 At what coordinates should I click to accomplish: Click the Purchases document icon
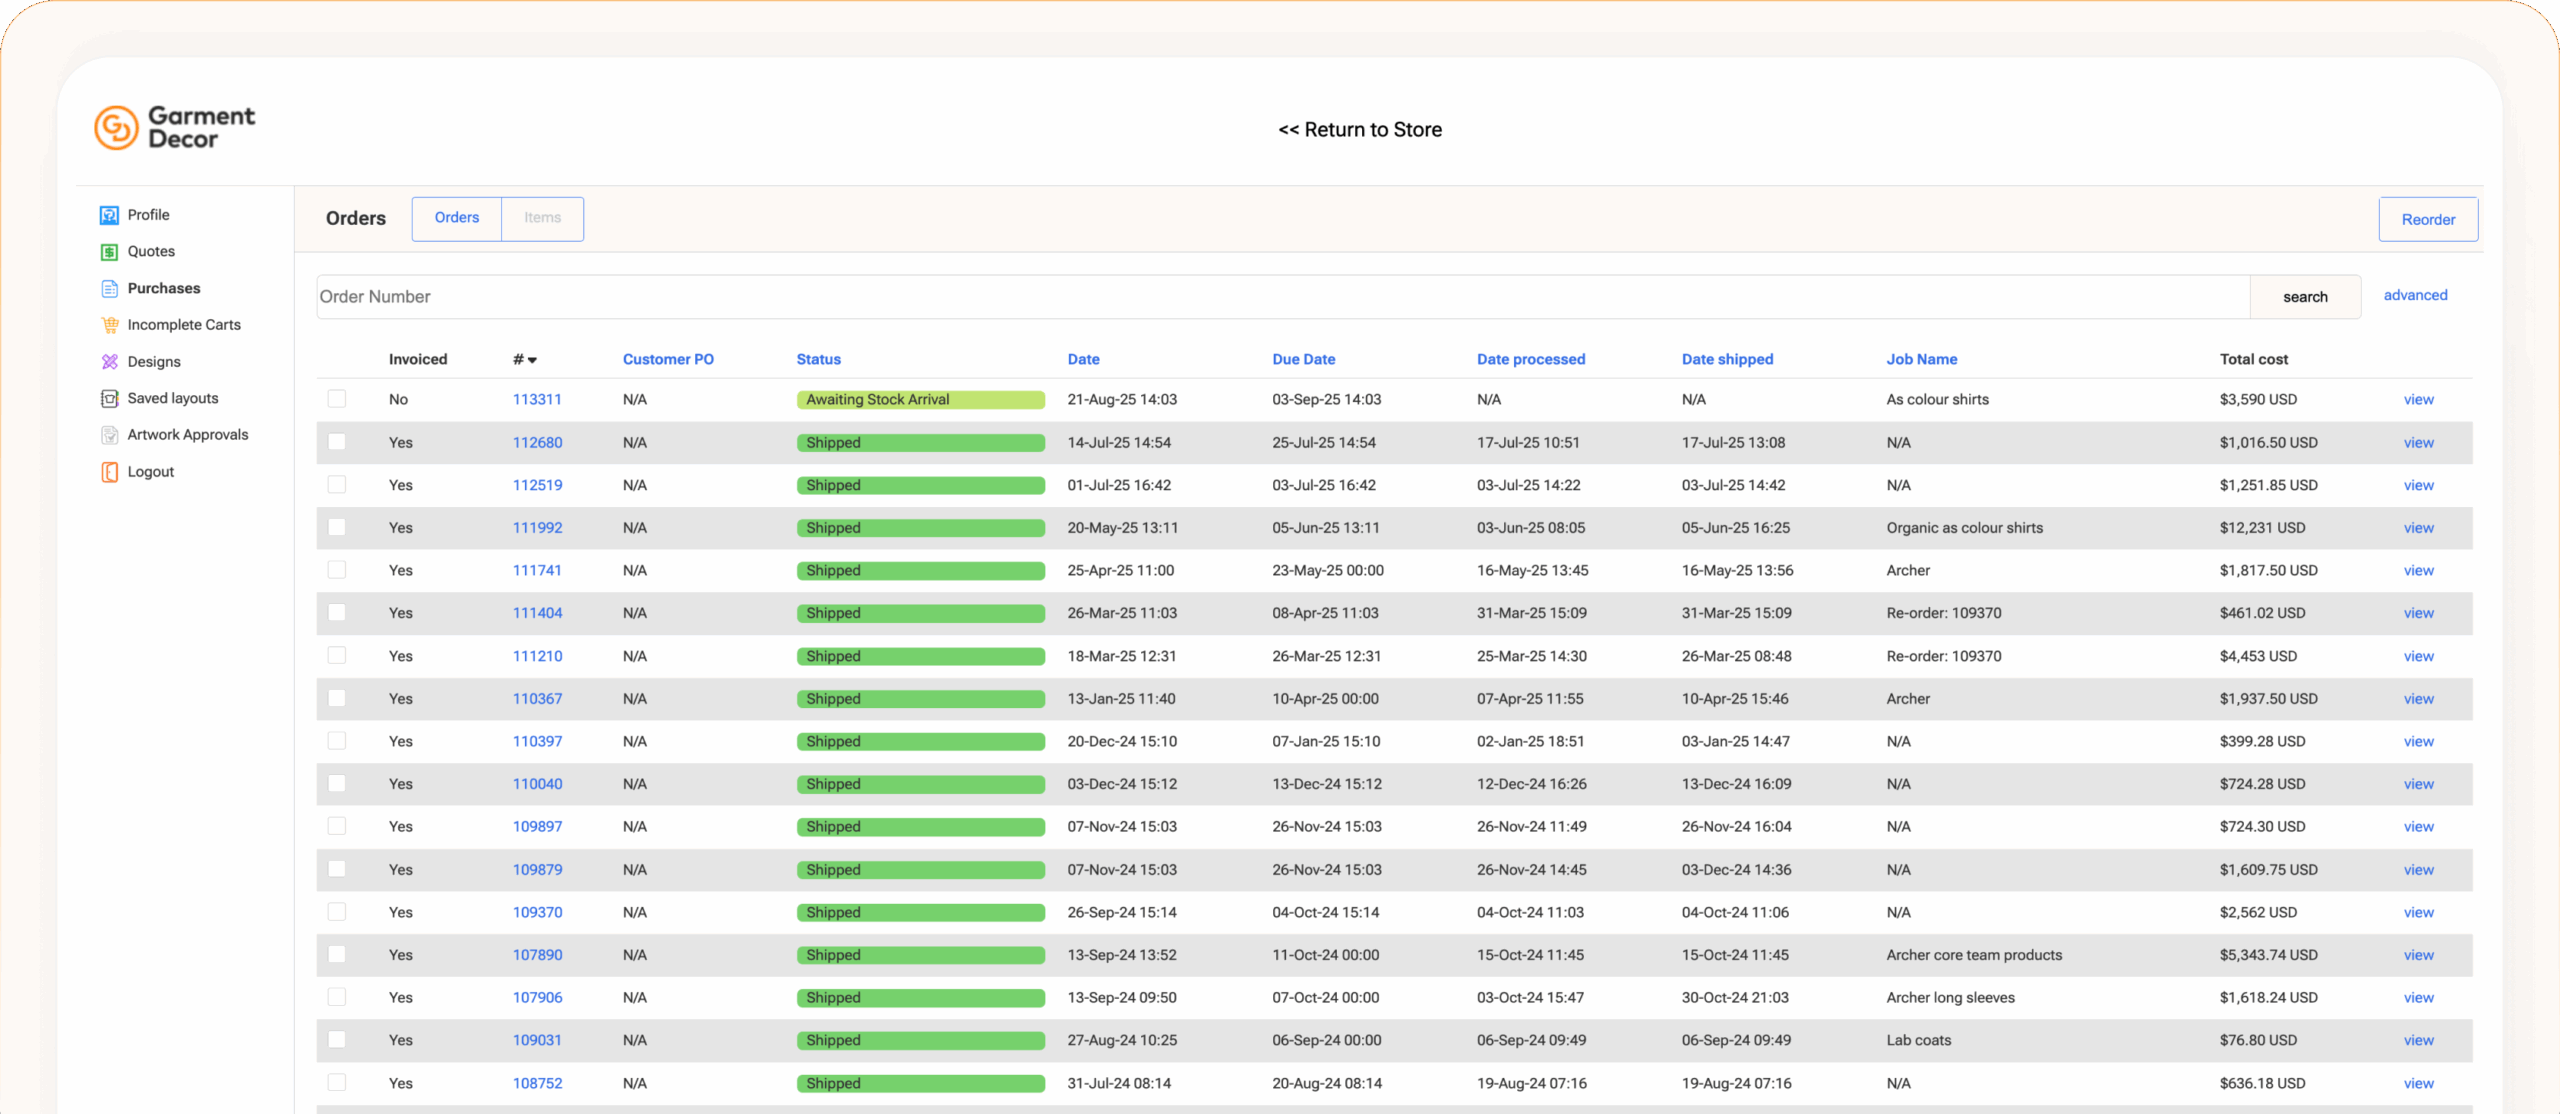pyautogui.click(x=109, y=289)
